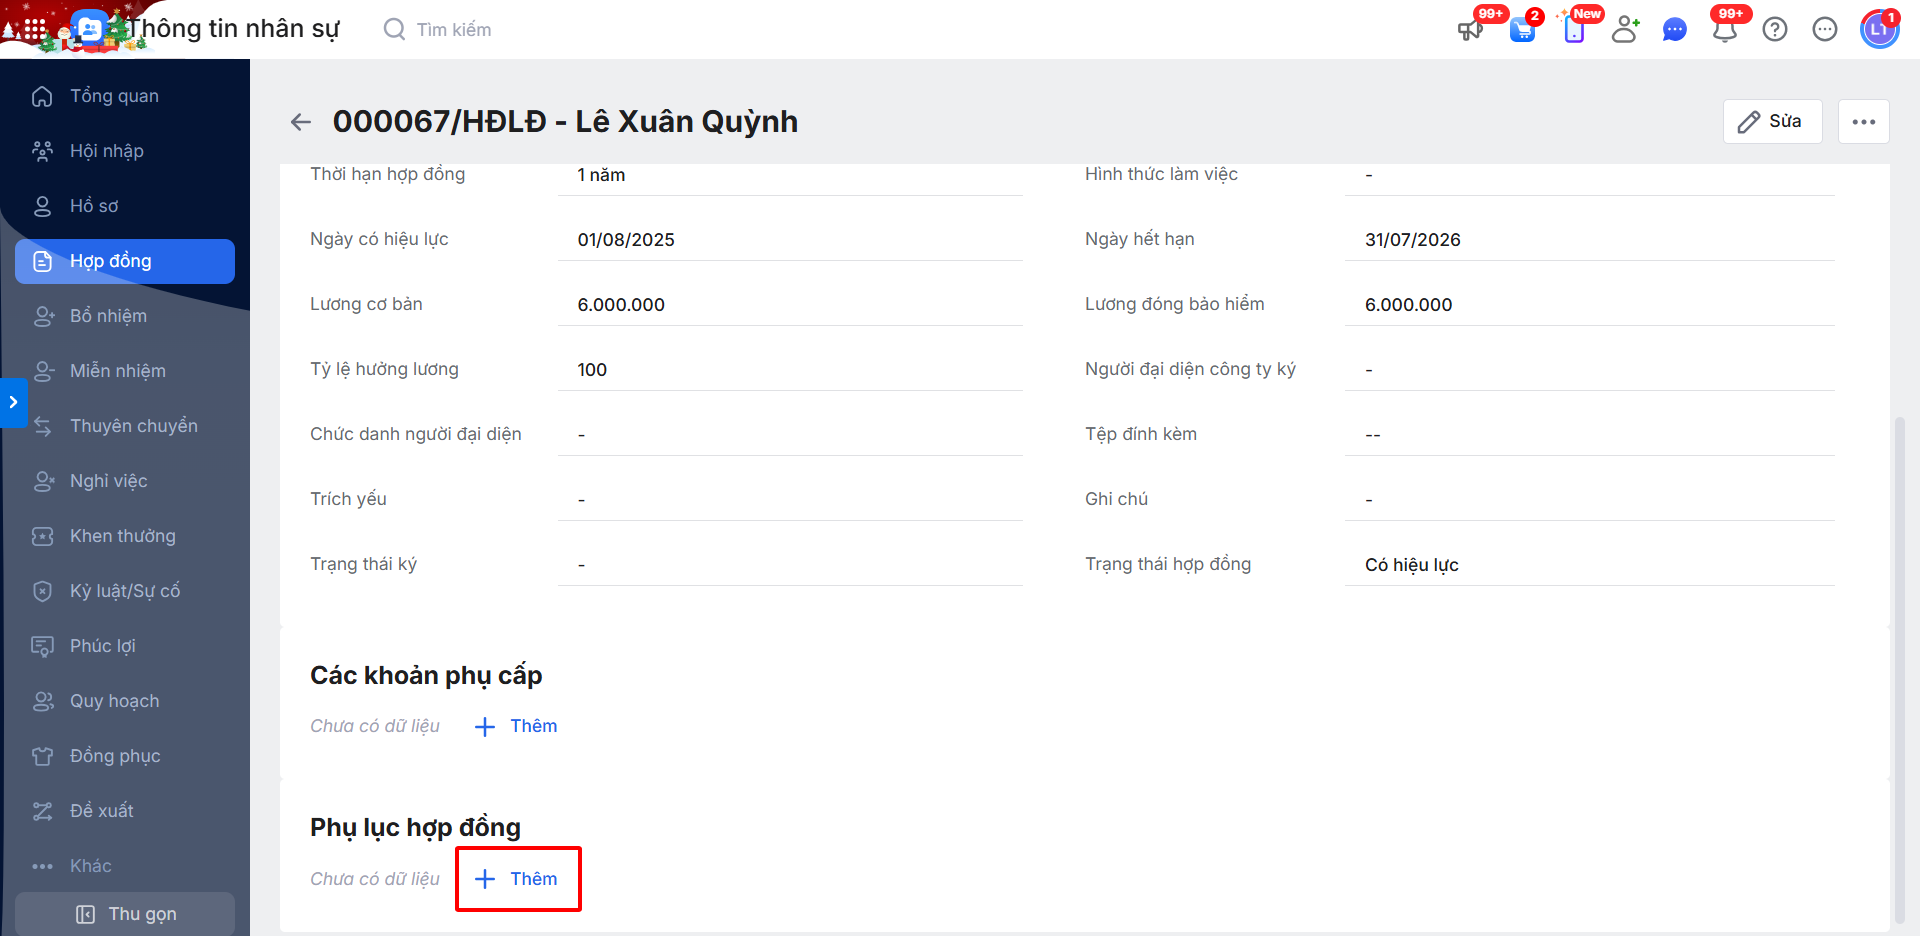
Task: Click the Tìm kiếm search field
Action: [x=454, y=30]
